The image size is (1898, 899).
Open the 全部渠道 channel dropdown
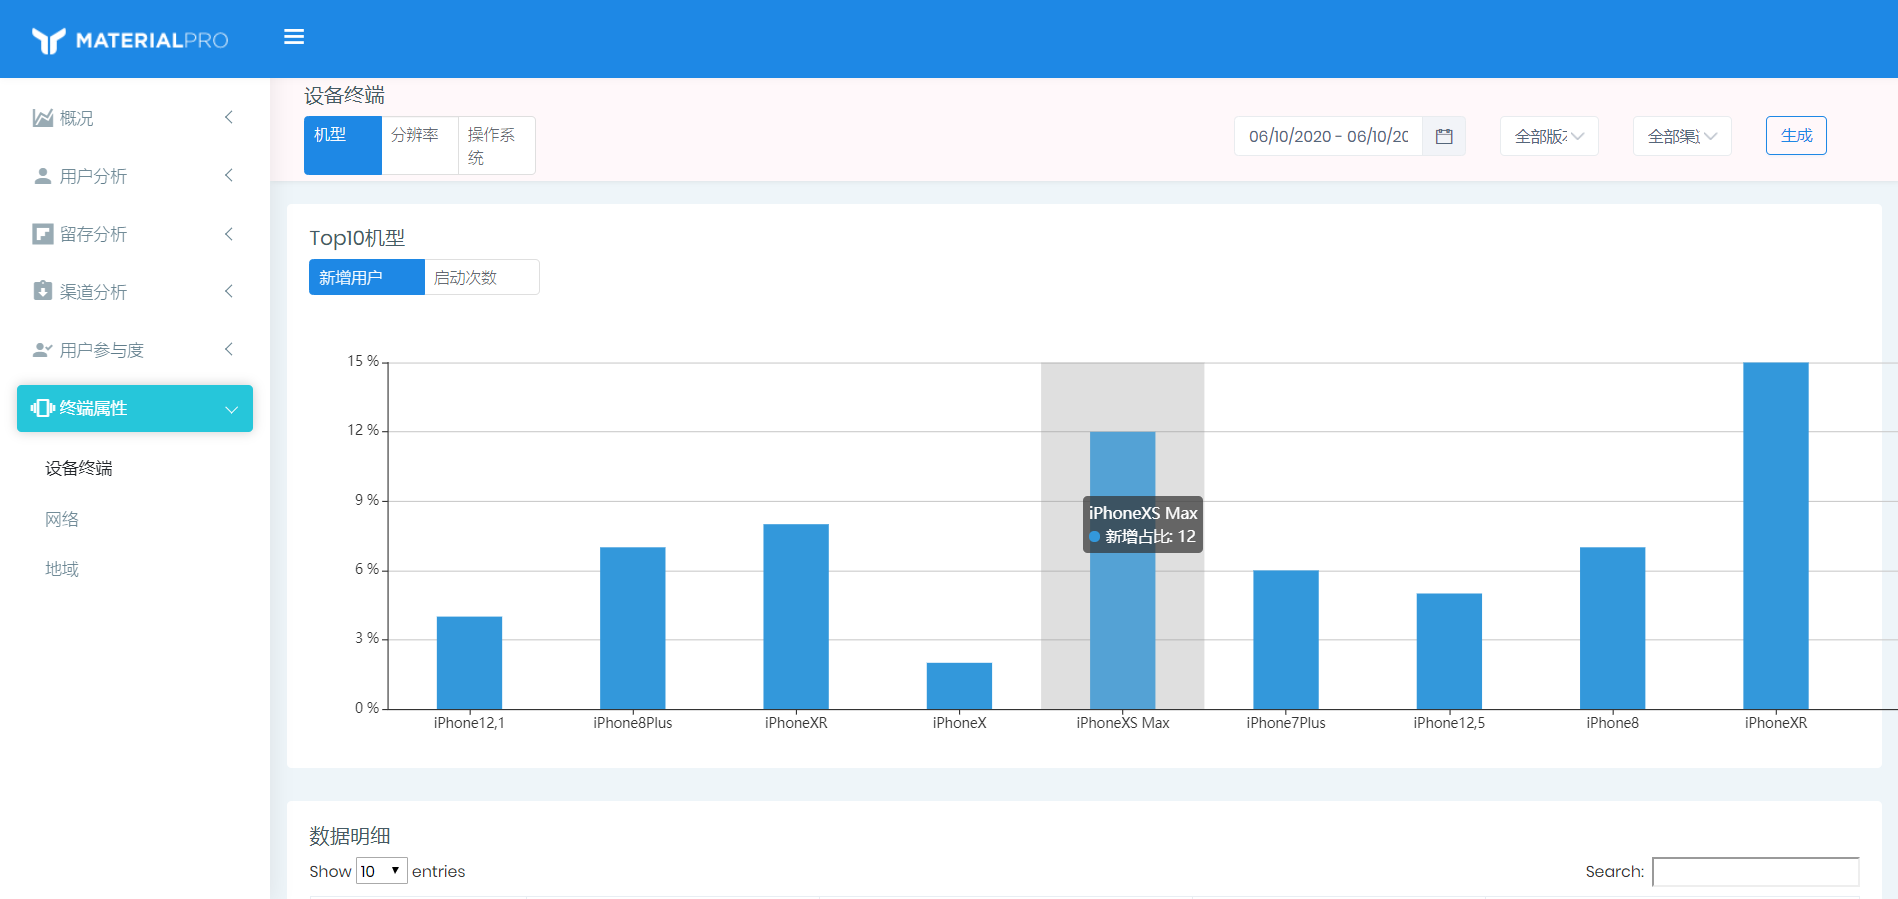[1682, 136]
